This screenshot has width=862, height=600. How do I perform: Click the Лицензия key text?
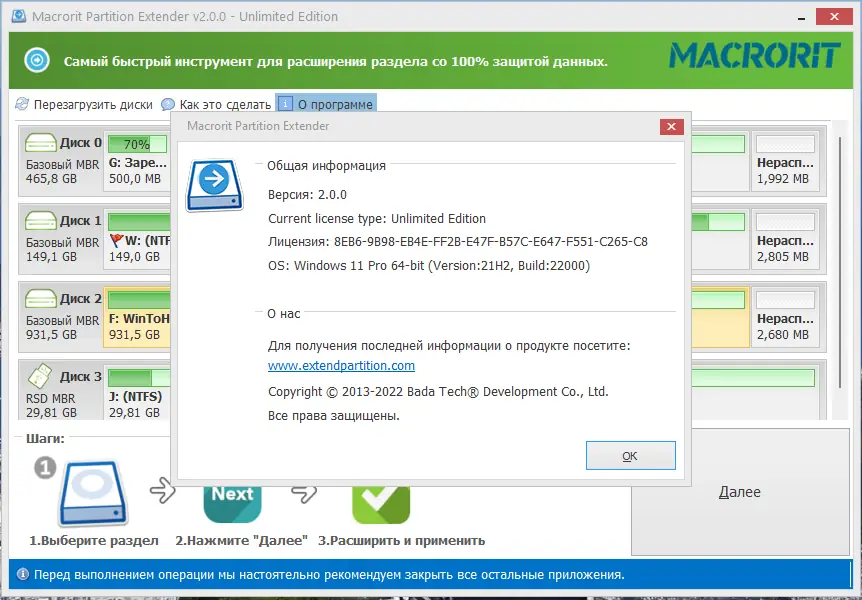[458, 242]
